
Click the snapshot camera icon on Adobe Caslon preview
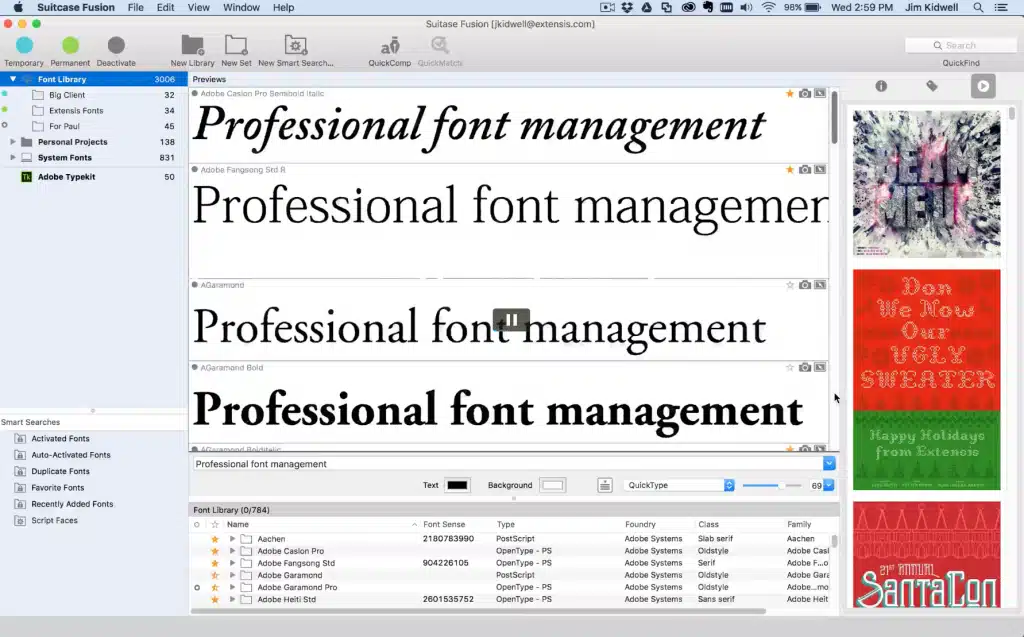pos(805,92)
